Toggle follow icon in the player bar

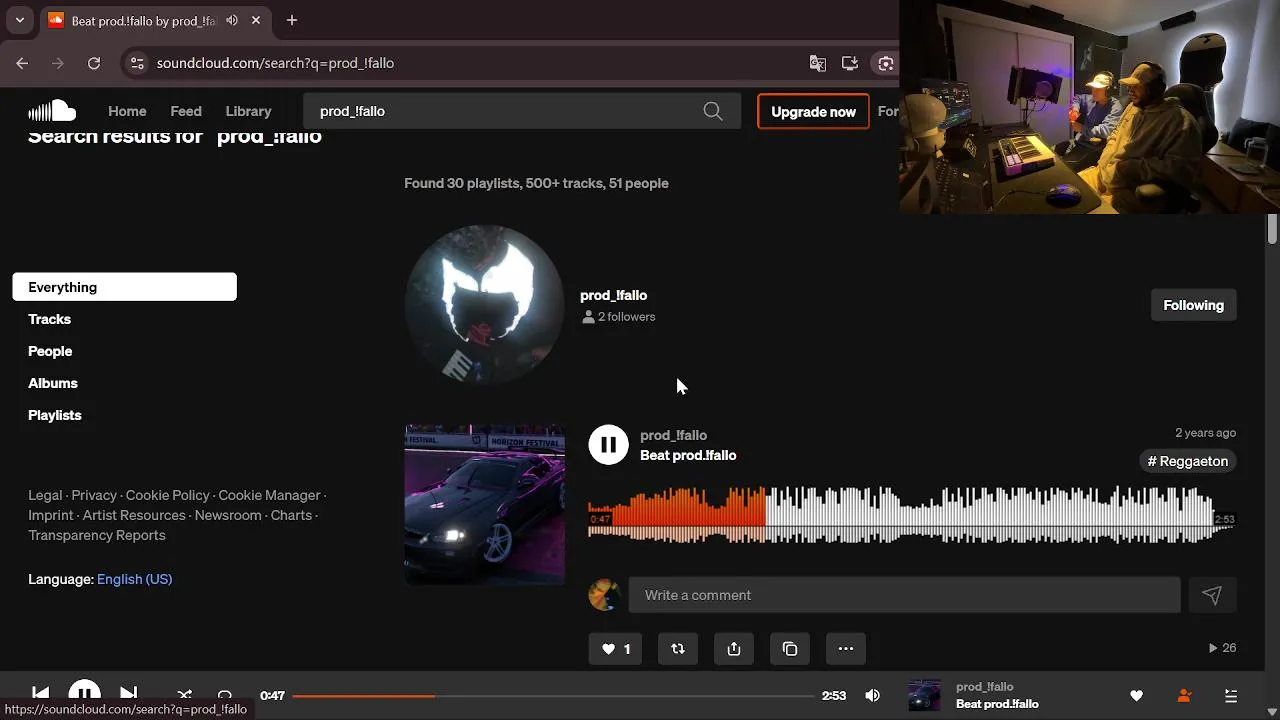(1184, 695)
